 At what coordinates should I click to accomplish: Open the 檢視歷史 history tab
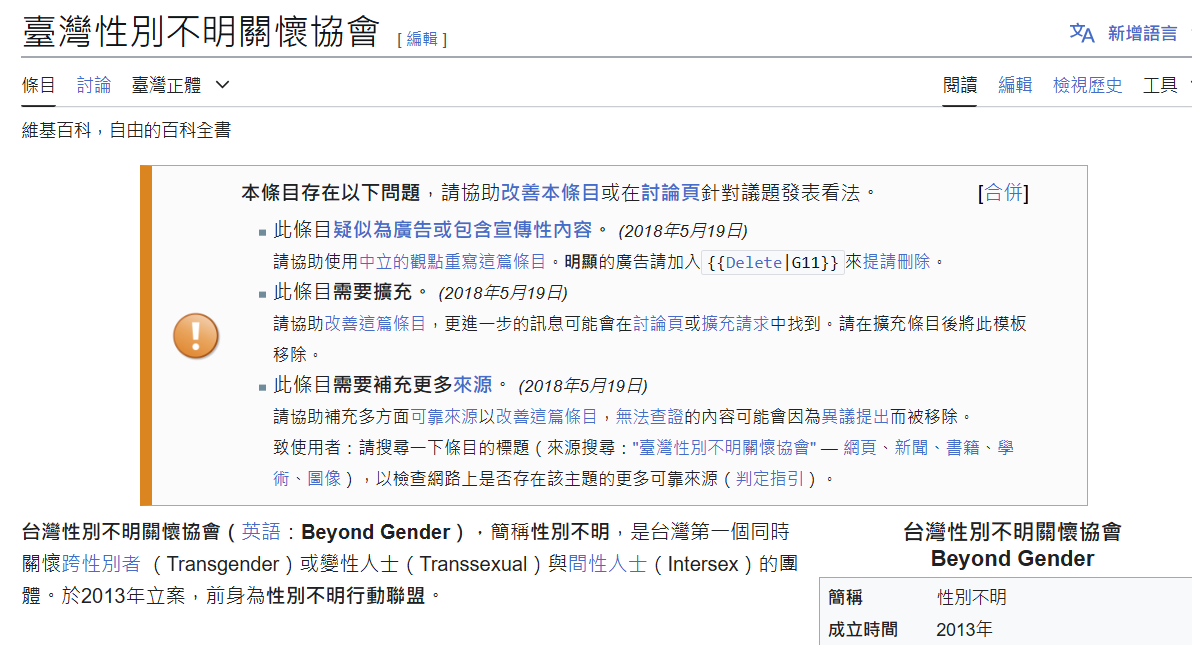tap(1087, 85)
